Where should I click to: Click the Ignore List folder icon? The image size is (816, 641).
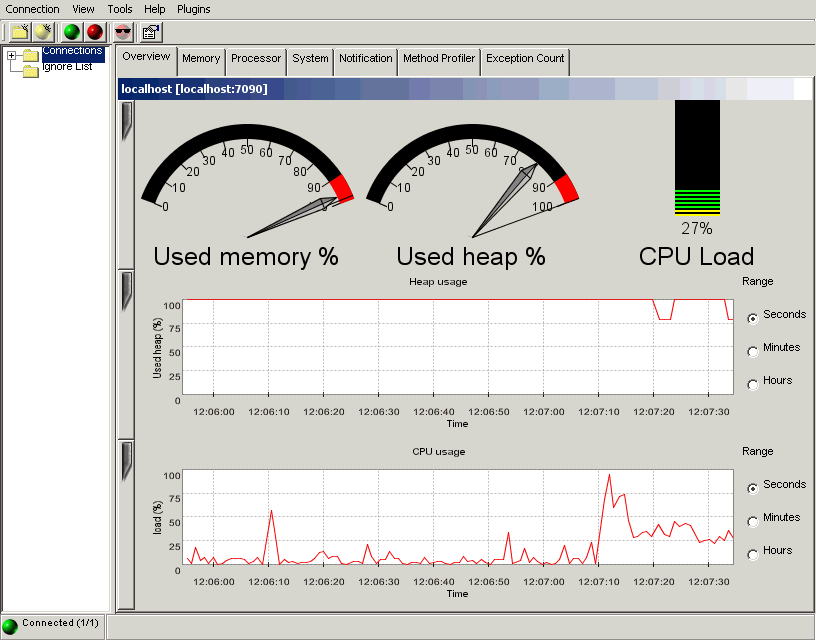pos(31,71)
